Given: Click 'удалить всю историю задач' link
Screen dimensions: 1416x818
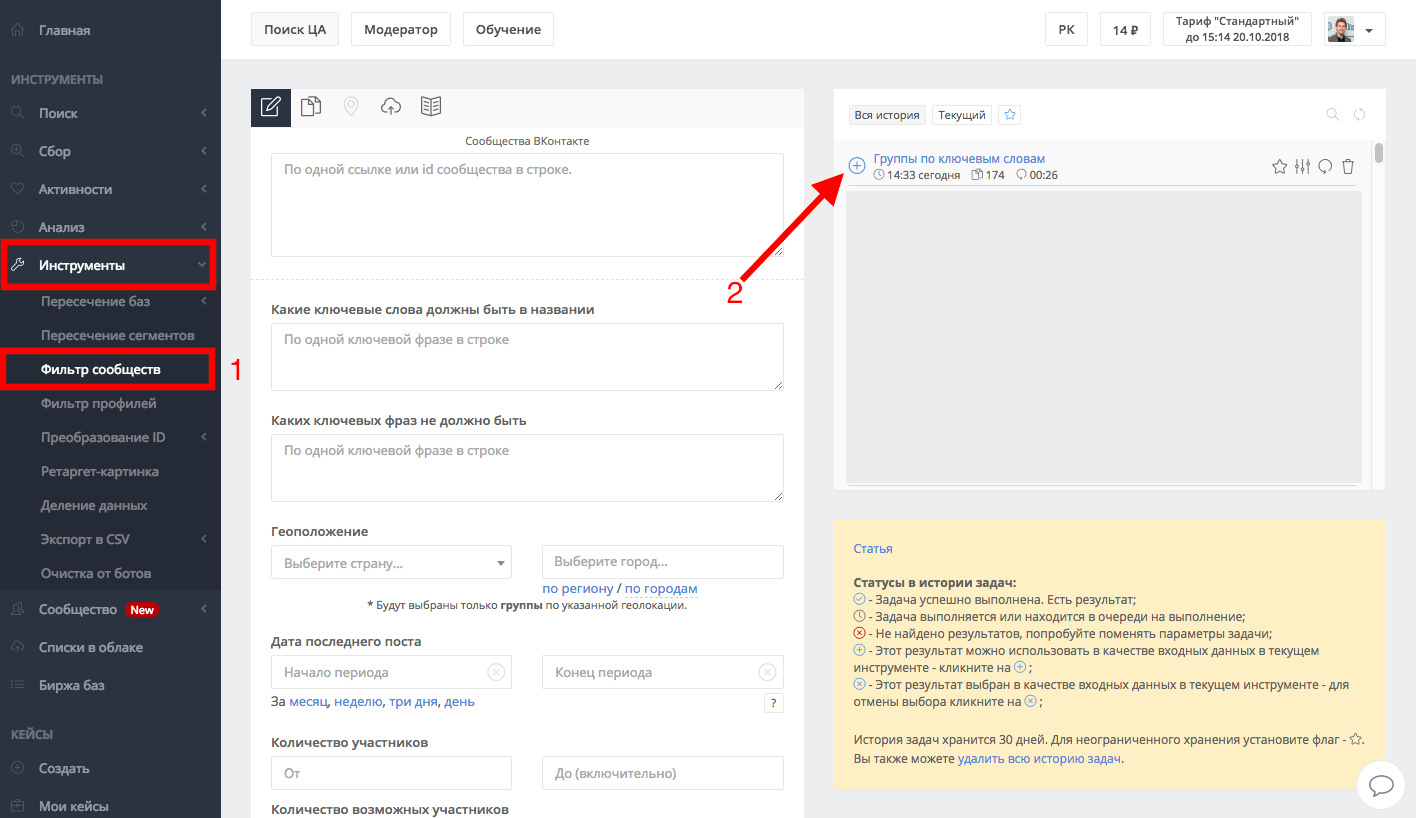Looking at the screenshot, I should click(1039, 759).
